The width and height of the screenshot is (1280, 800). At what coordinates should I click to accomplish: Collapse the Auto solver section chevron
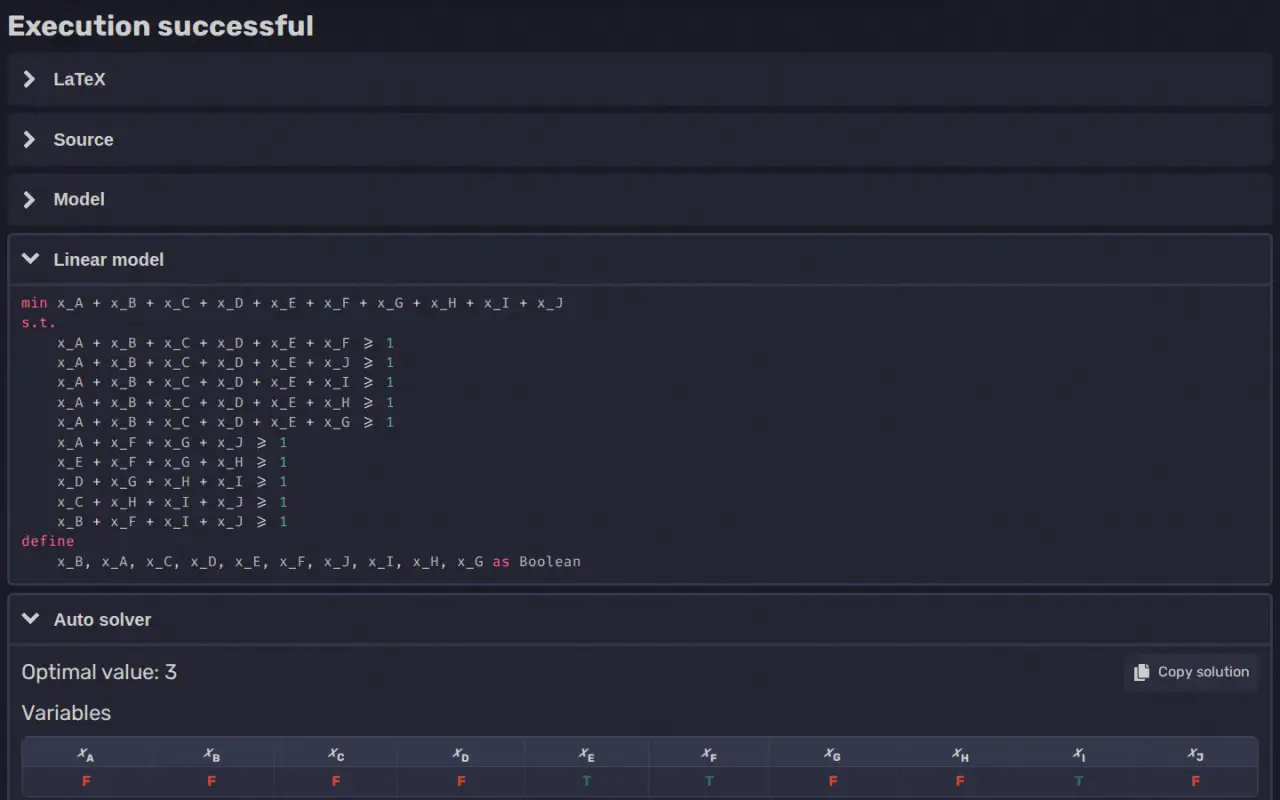point(30,619)
